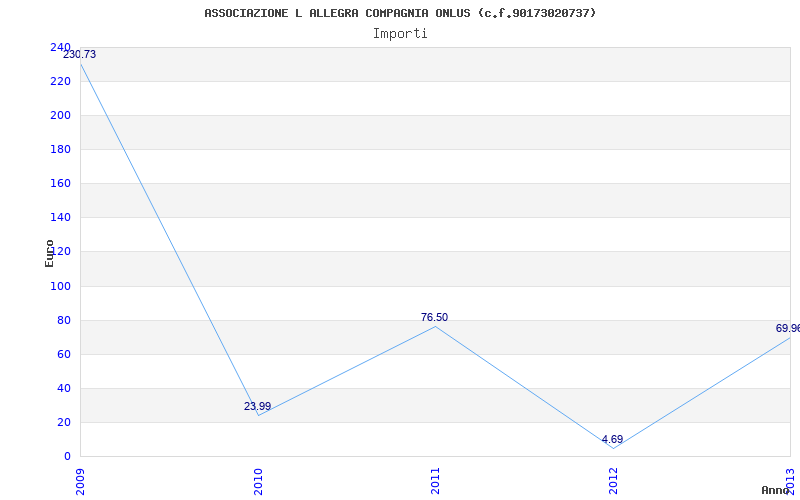Click the 160 y-axis tick label
Viewport: 800px width, 500px height.
pos(60,183)
